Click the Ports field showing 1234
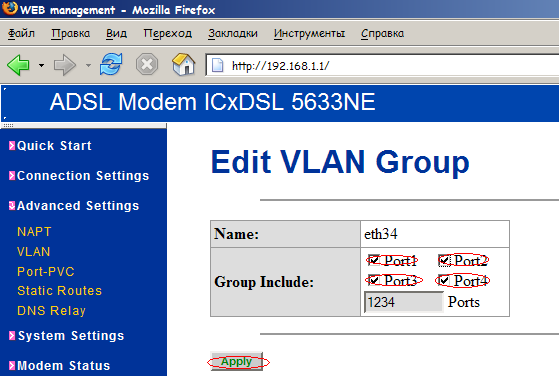This screenshot has height=376, width=559. 404,302
